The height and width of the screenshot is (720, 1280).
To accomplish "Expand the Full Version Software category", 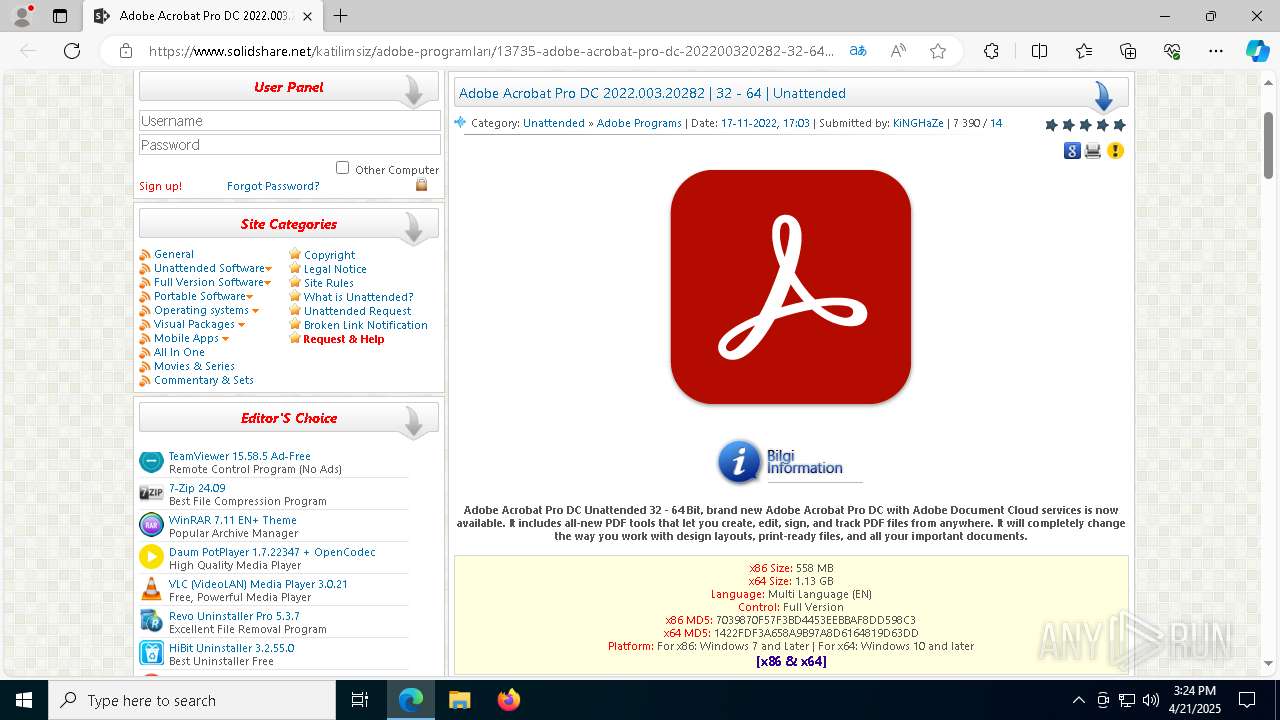I will coord(268,283).
